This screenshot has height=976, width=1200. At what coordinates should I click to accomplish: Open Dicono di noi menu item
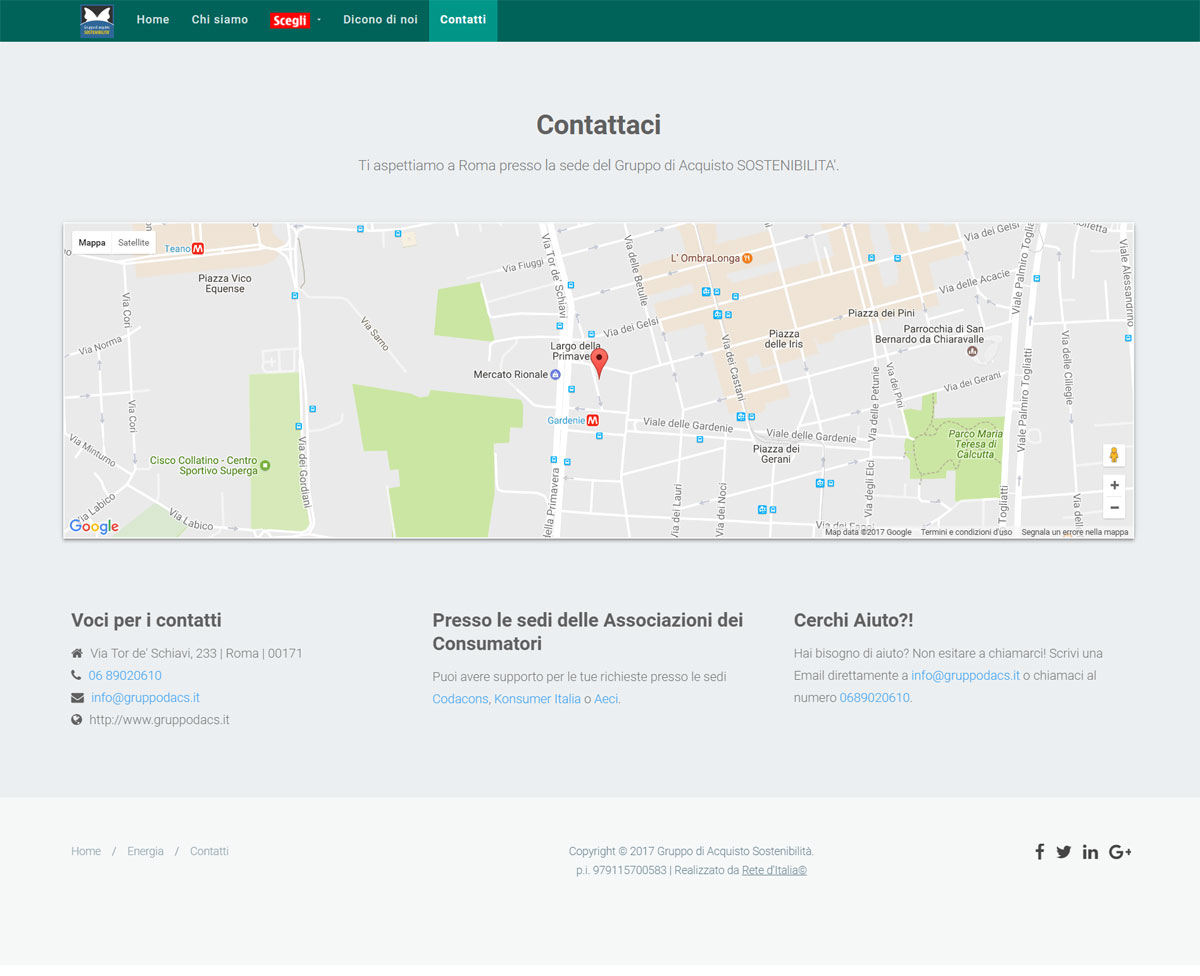pos(380,20)
